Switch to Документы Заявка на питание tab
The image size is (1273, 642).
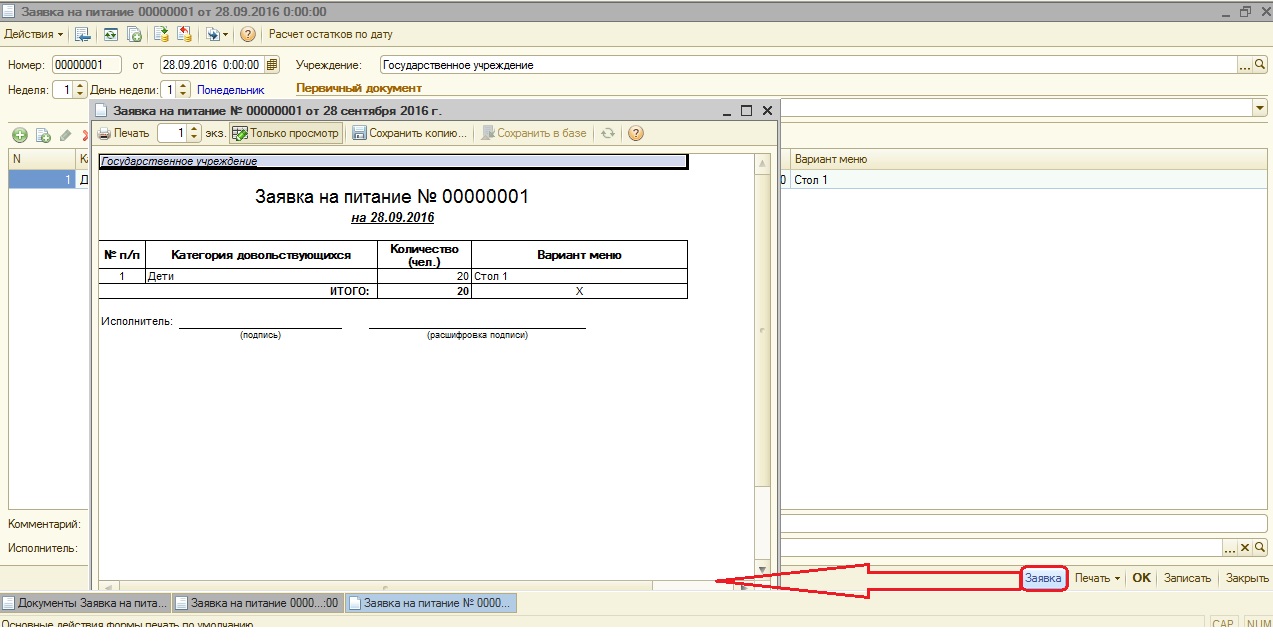(x=85, y=603)
